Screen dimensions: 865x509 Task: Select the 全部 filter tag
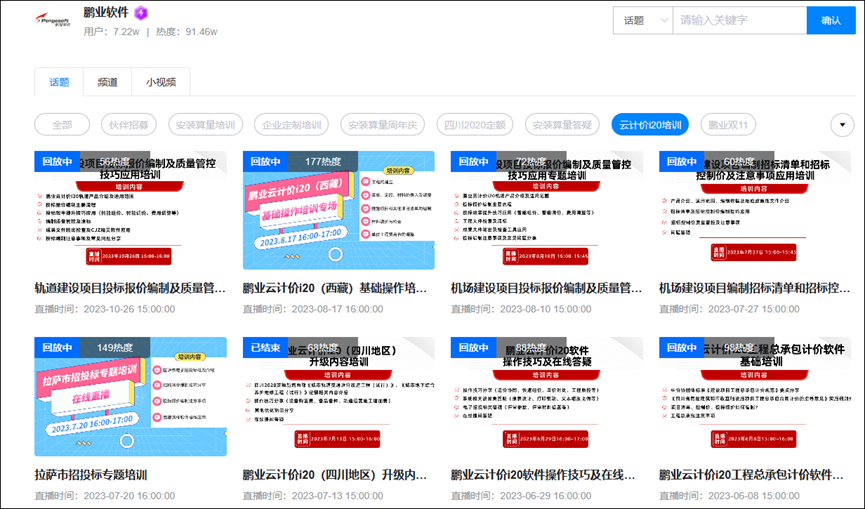click(x=62, y=125)
